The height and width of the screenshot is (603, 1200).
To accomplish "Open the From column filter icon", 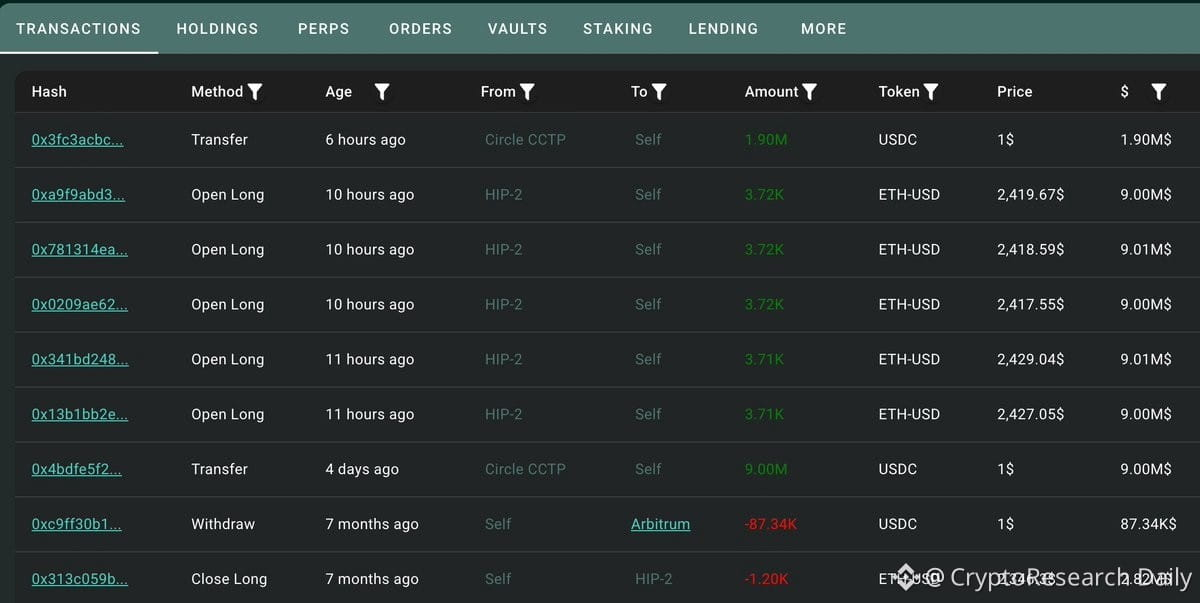I will tap(527, 92).
